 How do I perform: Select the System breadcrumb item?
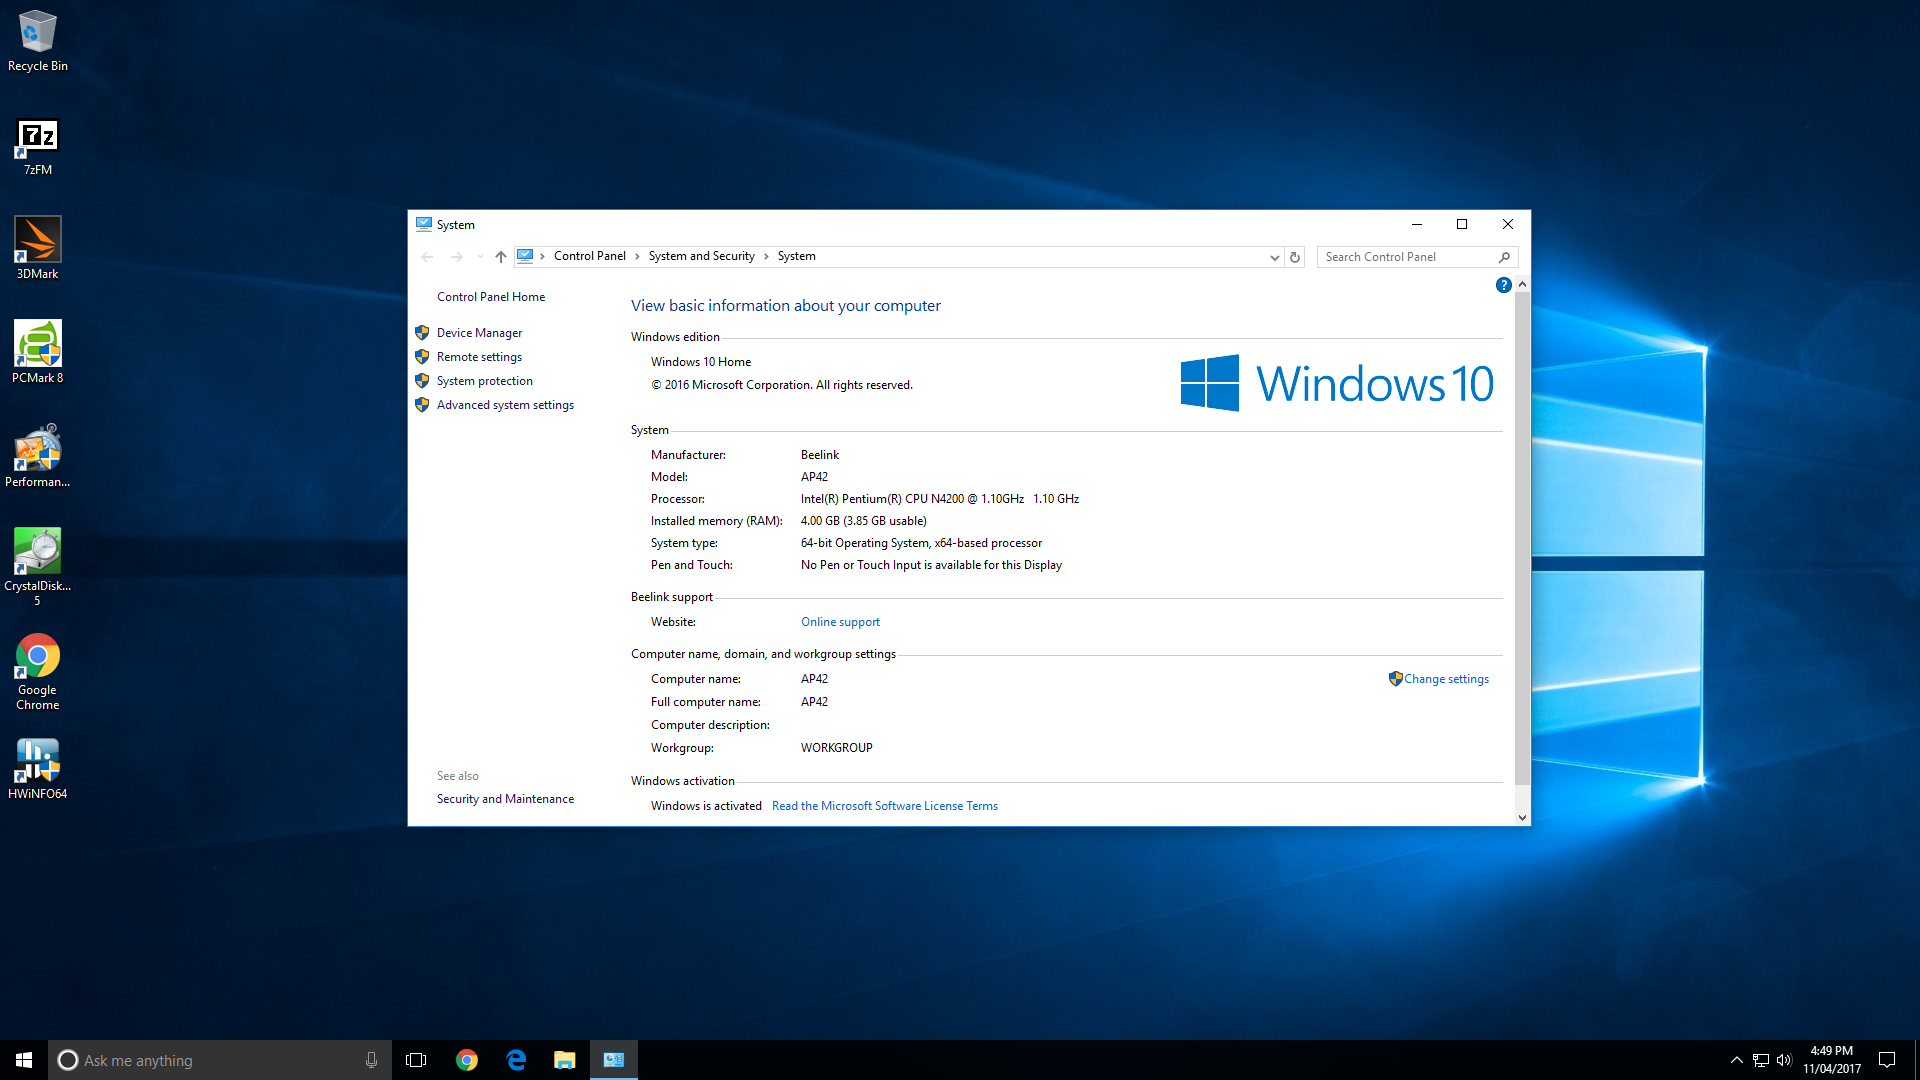coord(797,256)
